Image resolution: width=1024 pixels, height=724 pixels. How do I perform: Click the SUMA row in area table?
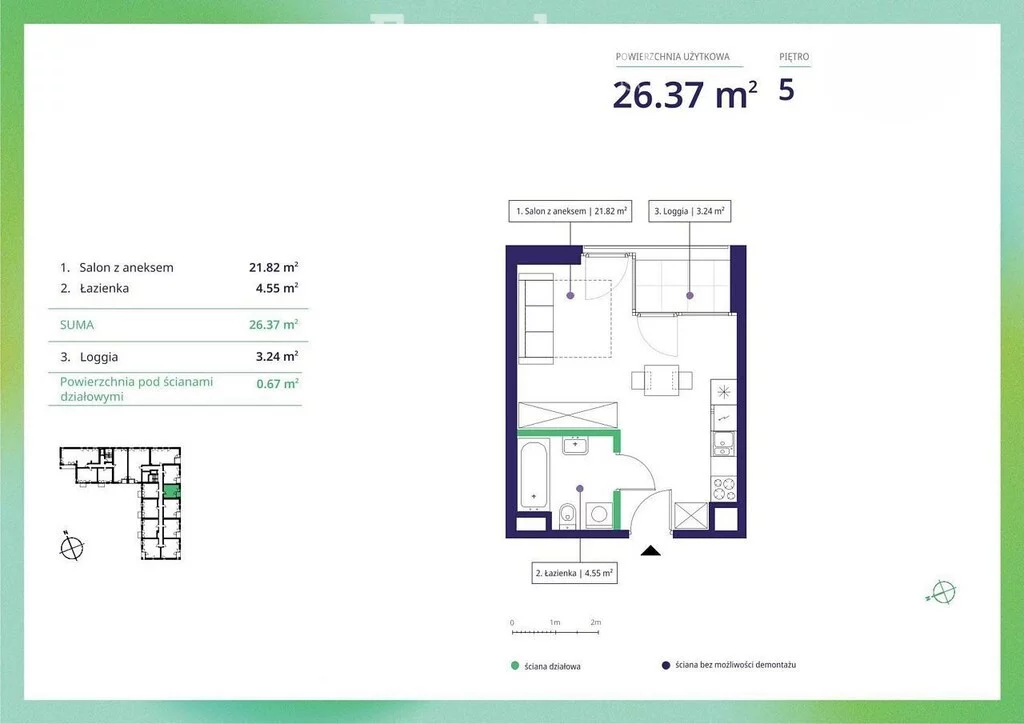pos(178,325)
